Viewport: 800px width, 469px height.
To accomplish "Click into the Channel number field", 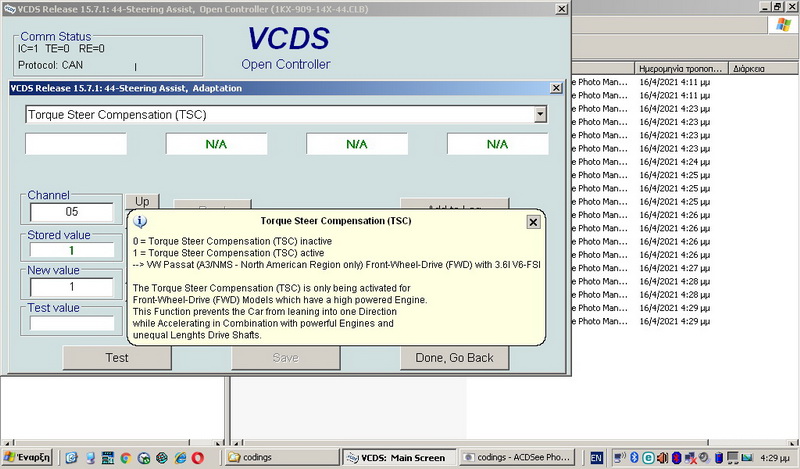I will click(x=72, y=212).
